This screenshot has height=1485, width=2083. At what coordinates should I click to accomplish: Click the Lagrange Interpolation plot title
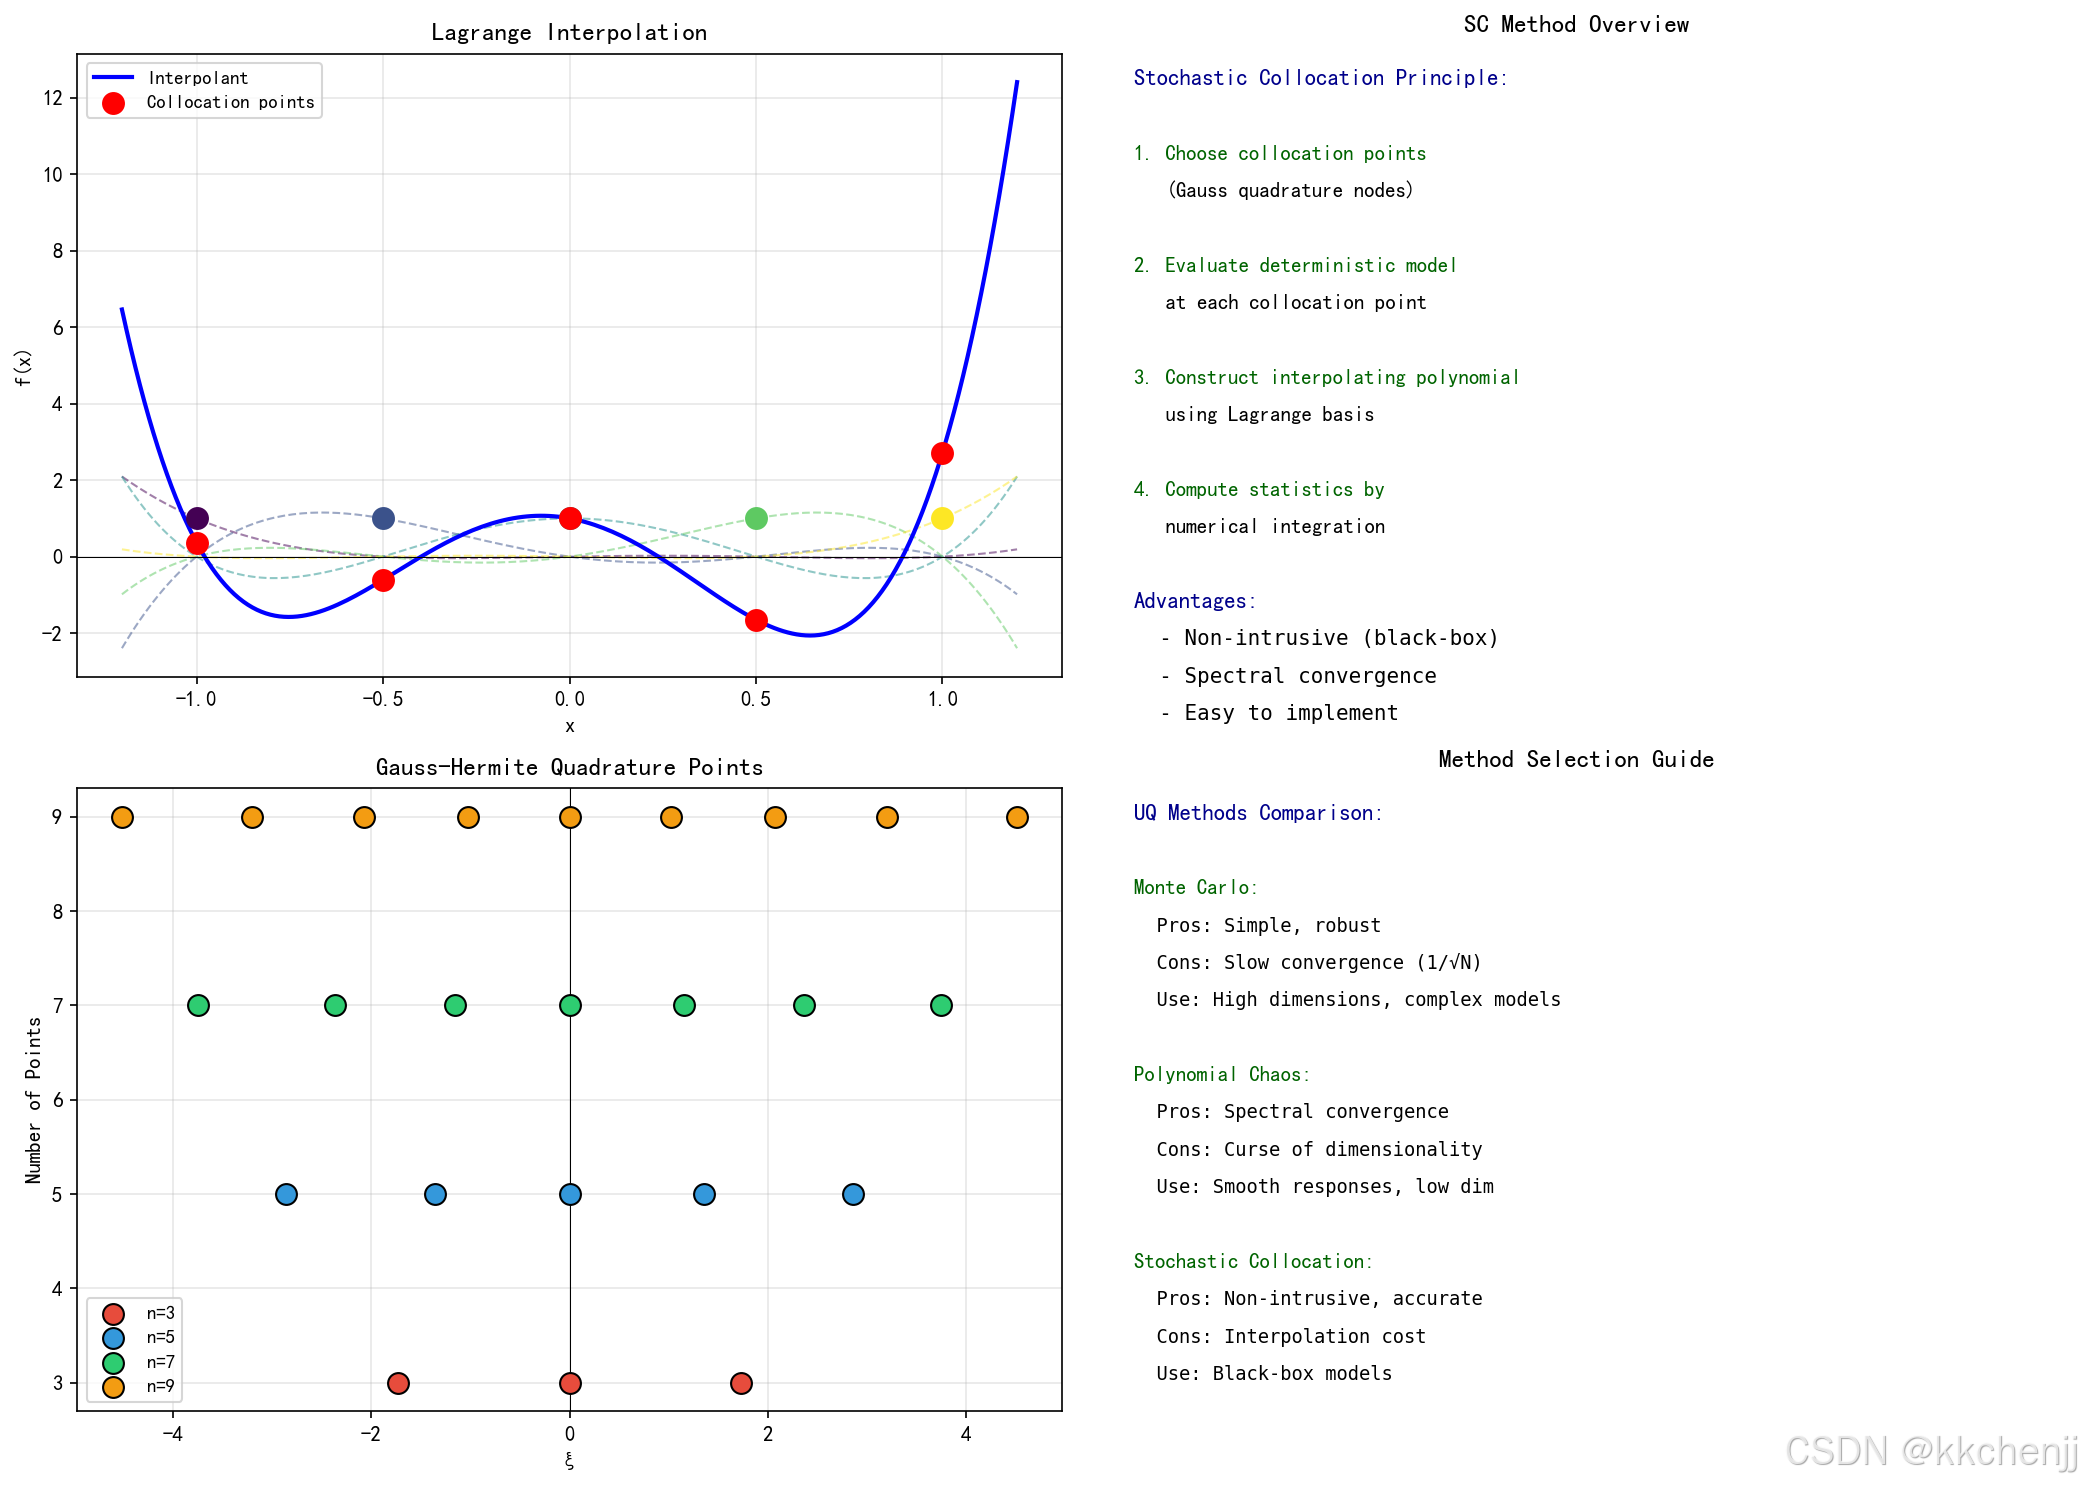tap(569, 32)
